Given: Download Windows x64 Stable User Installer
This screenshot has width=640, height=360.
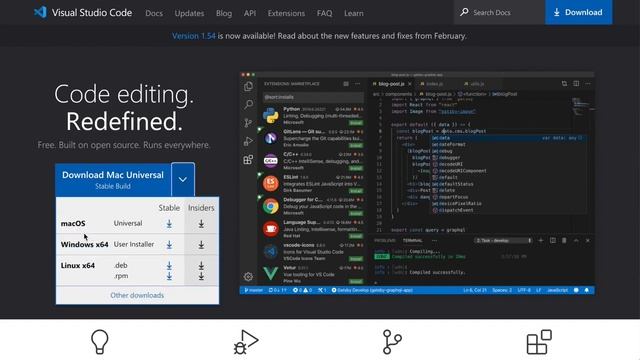Looking at the screenshot, I should click(x=169, y=244).
